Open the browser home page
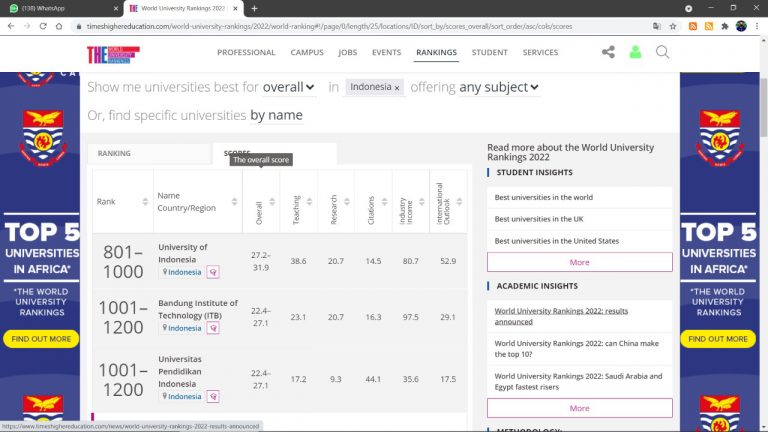This screenshot has height=432, width=768. [59, 26]
